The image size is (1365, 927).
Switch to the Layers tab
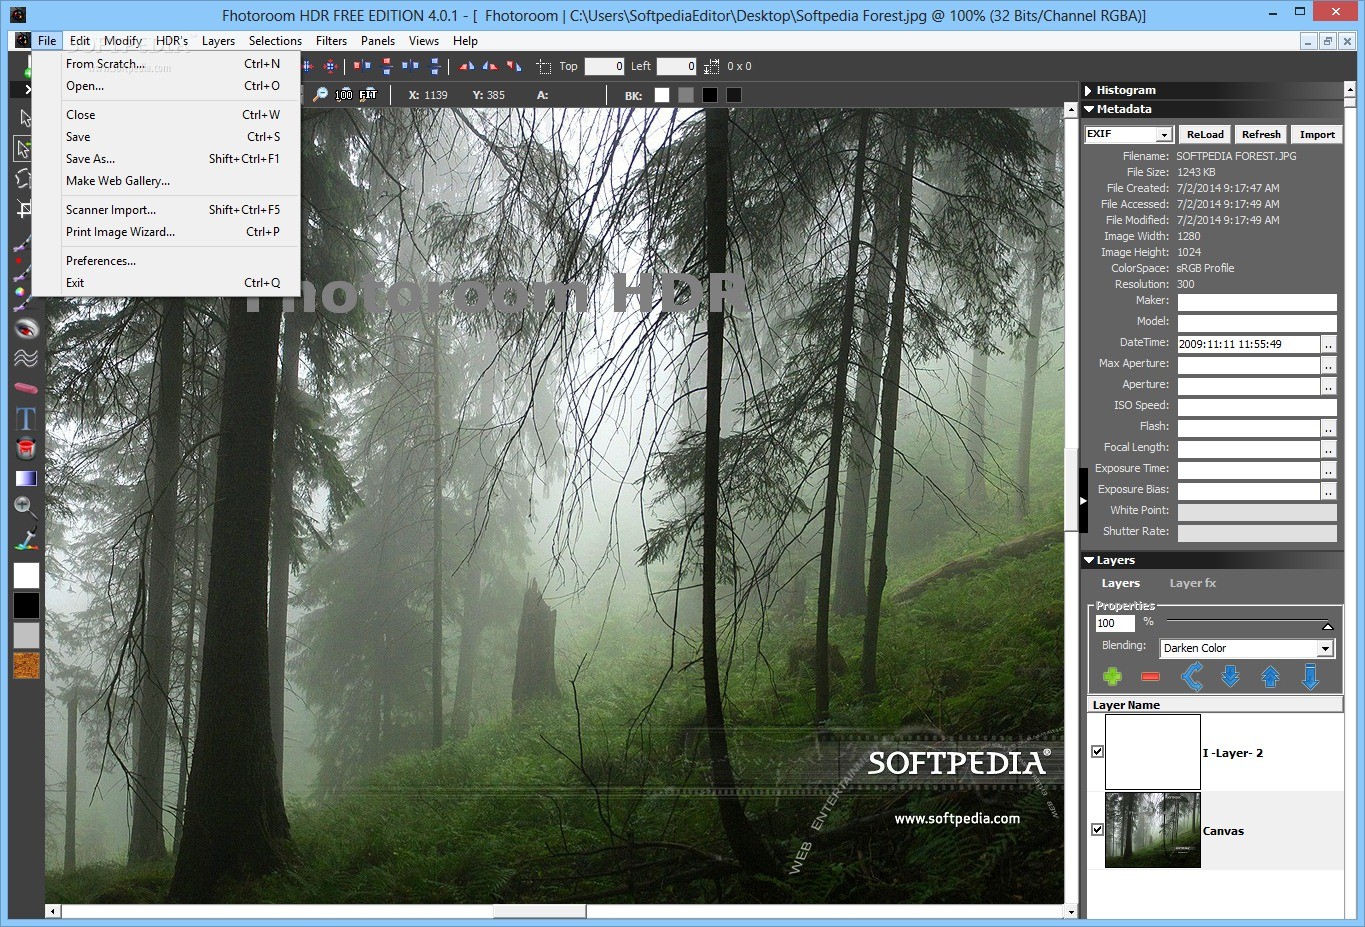pos(1120,583)
